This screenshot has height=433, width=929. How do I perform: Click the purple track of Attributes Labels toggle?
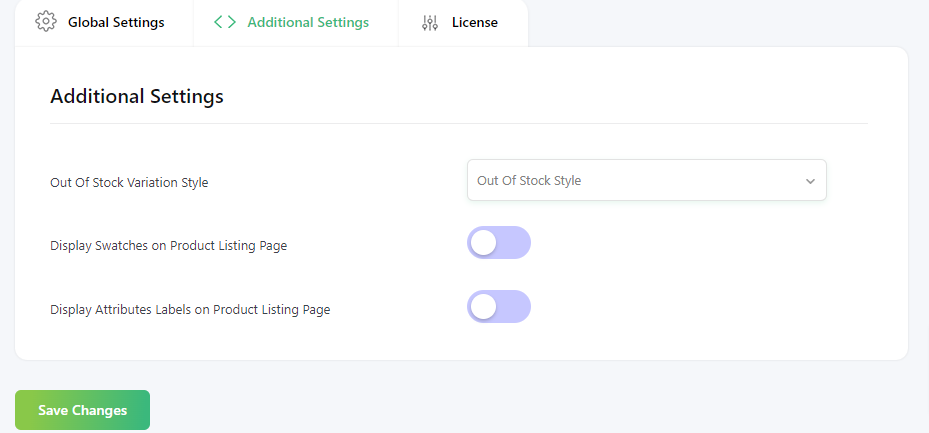514,307
